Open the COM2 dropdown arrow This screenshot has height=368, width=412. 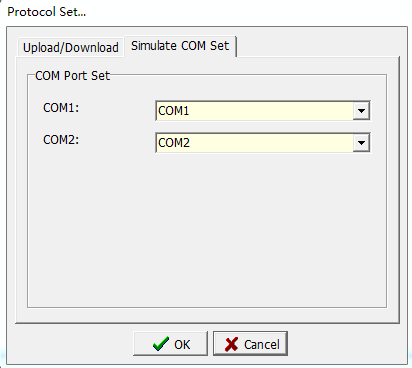click(361, 143)
